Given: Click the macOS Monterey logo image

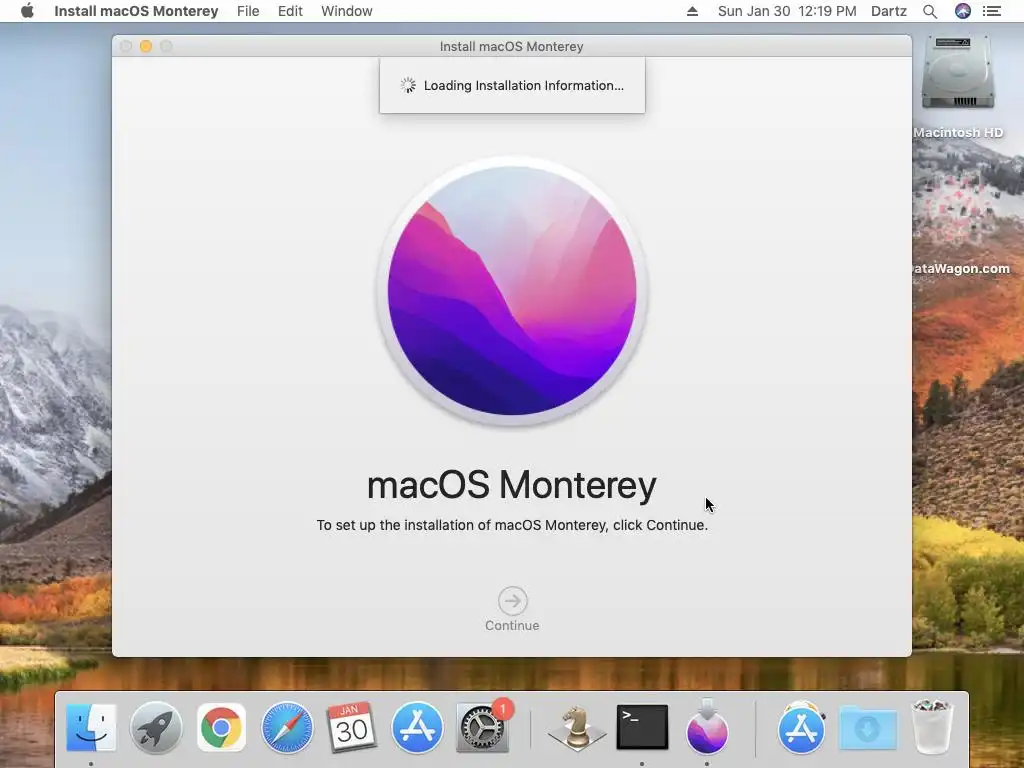Looking at the screenshot, I should point(512,291).
